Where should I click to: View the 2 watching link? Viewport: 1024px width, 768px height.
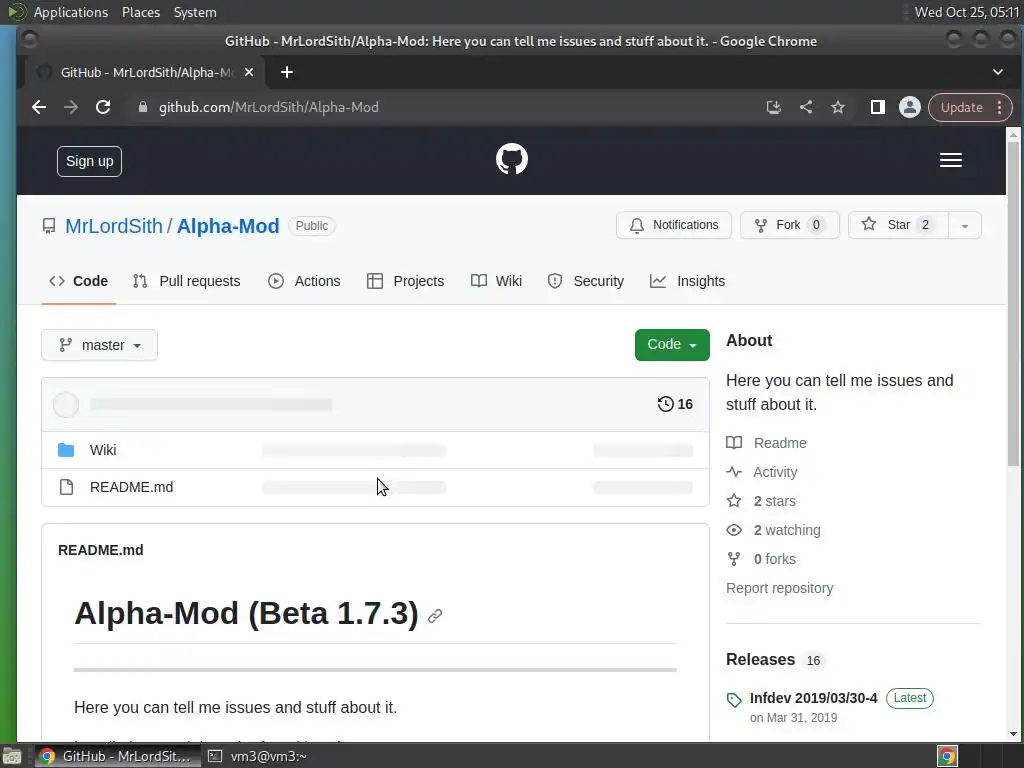[x=774, y=530]
